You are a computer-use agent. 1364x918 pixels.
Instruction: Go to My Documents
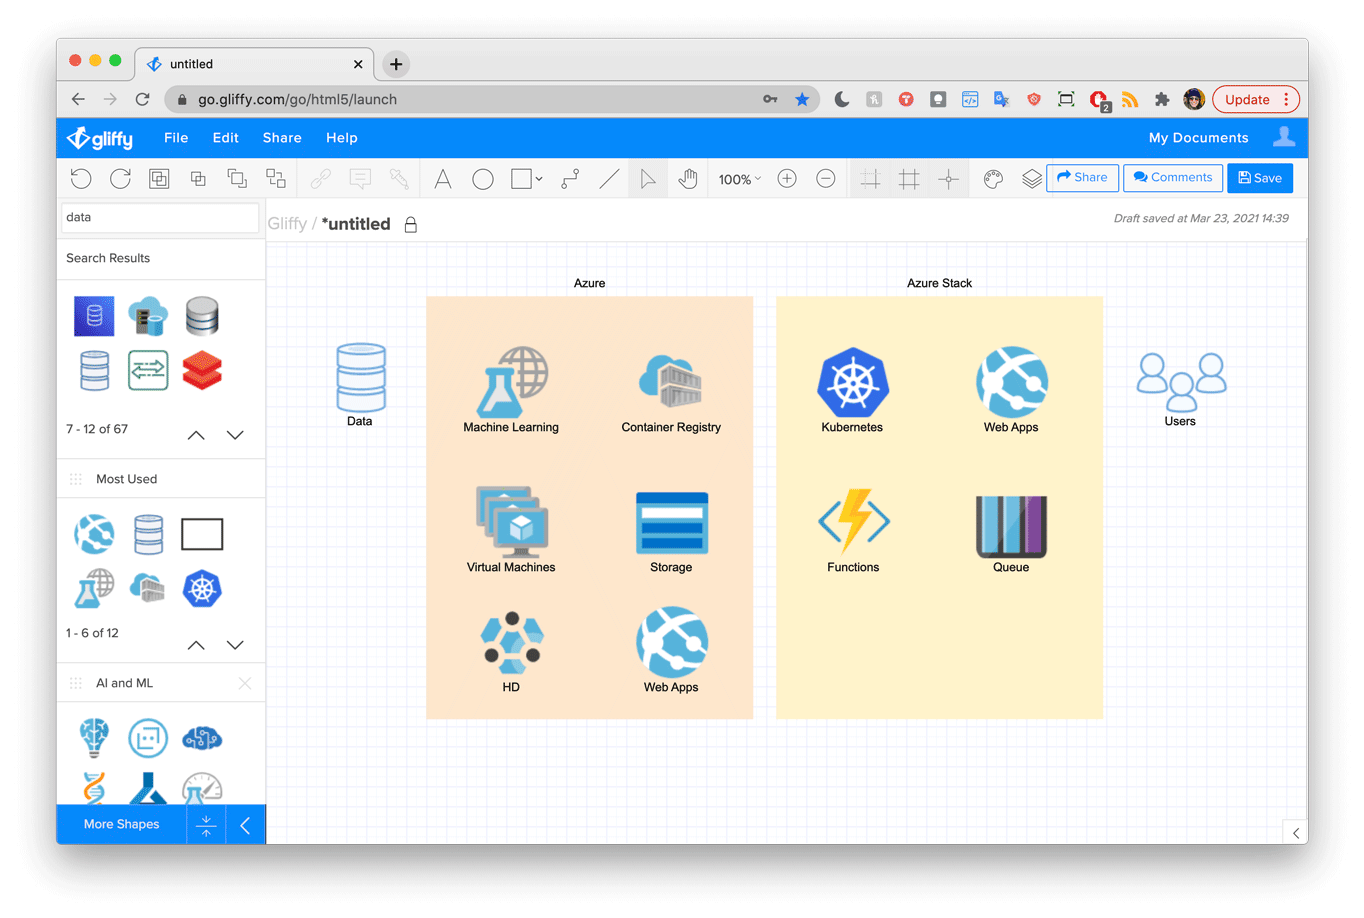[1198, 138]
